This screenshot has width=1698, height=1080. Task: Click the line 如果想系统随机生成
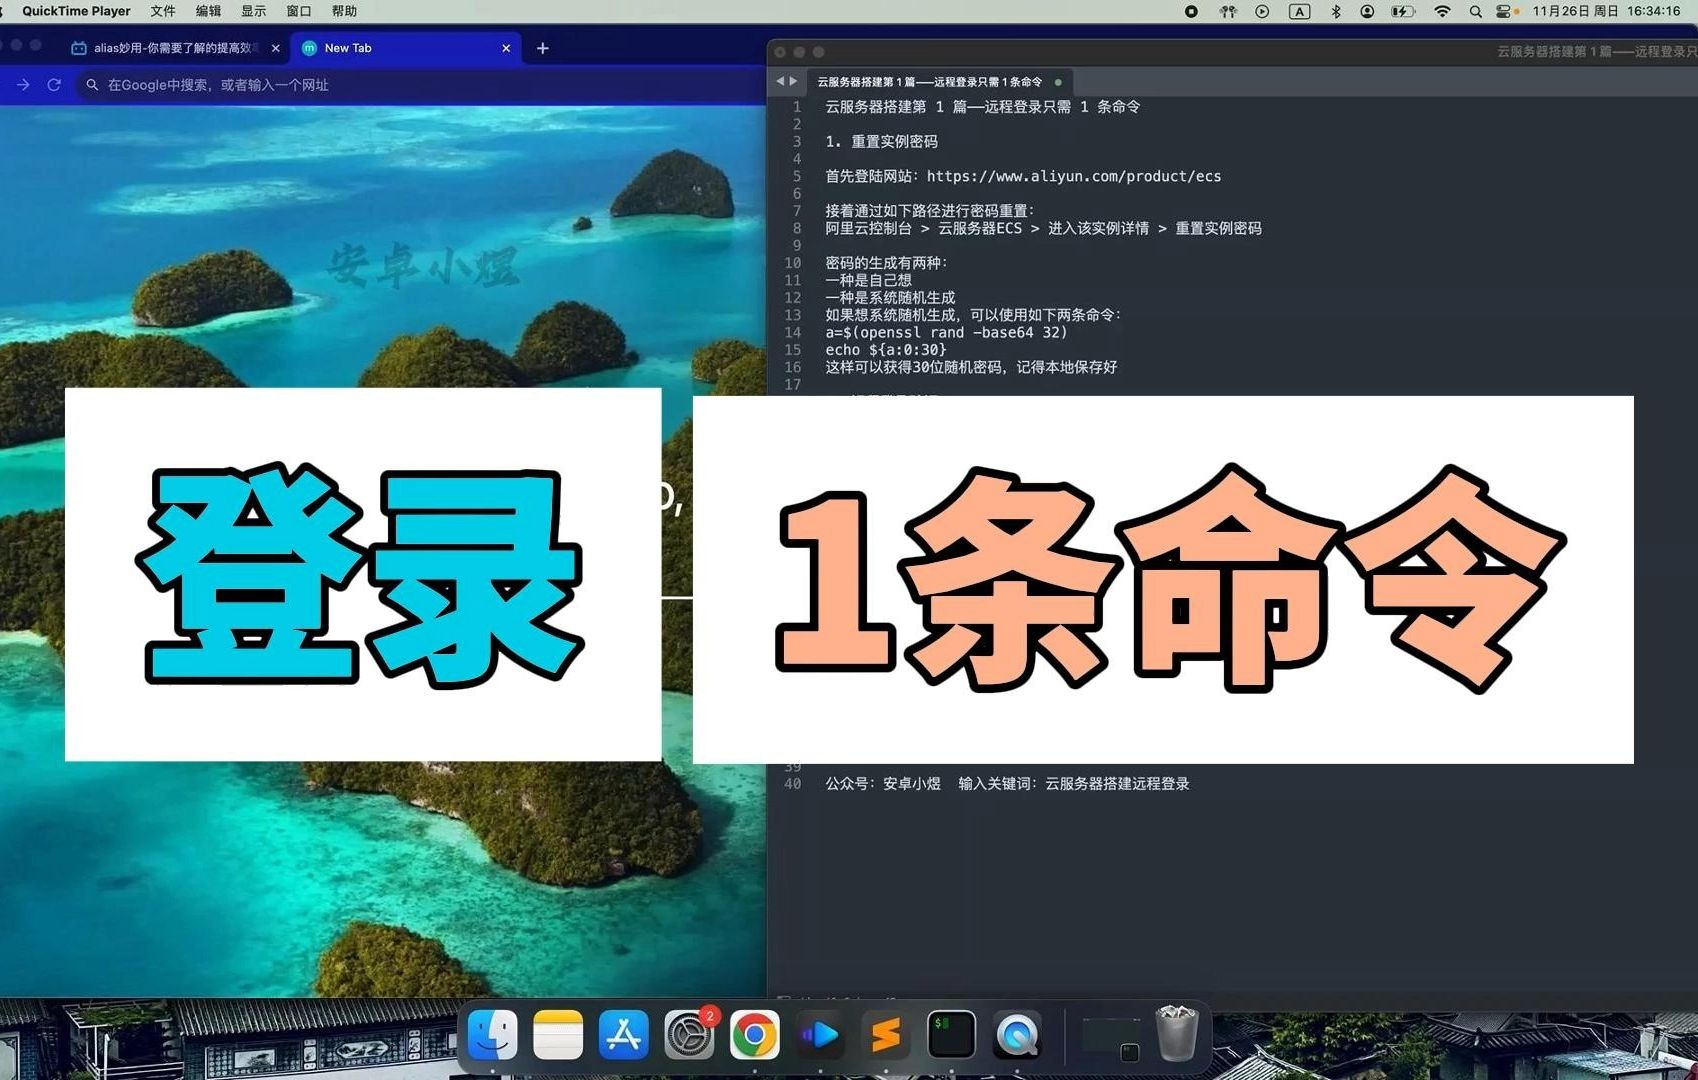pyautogui.click(x=973, y=315)
